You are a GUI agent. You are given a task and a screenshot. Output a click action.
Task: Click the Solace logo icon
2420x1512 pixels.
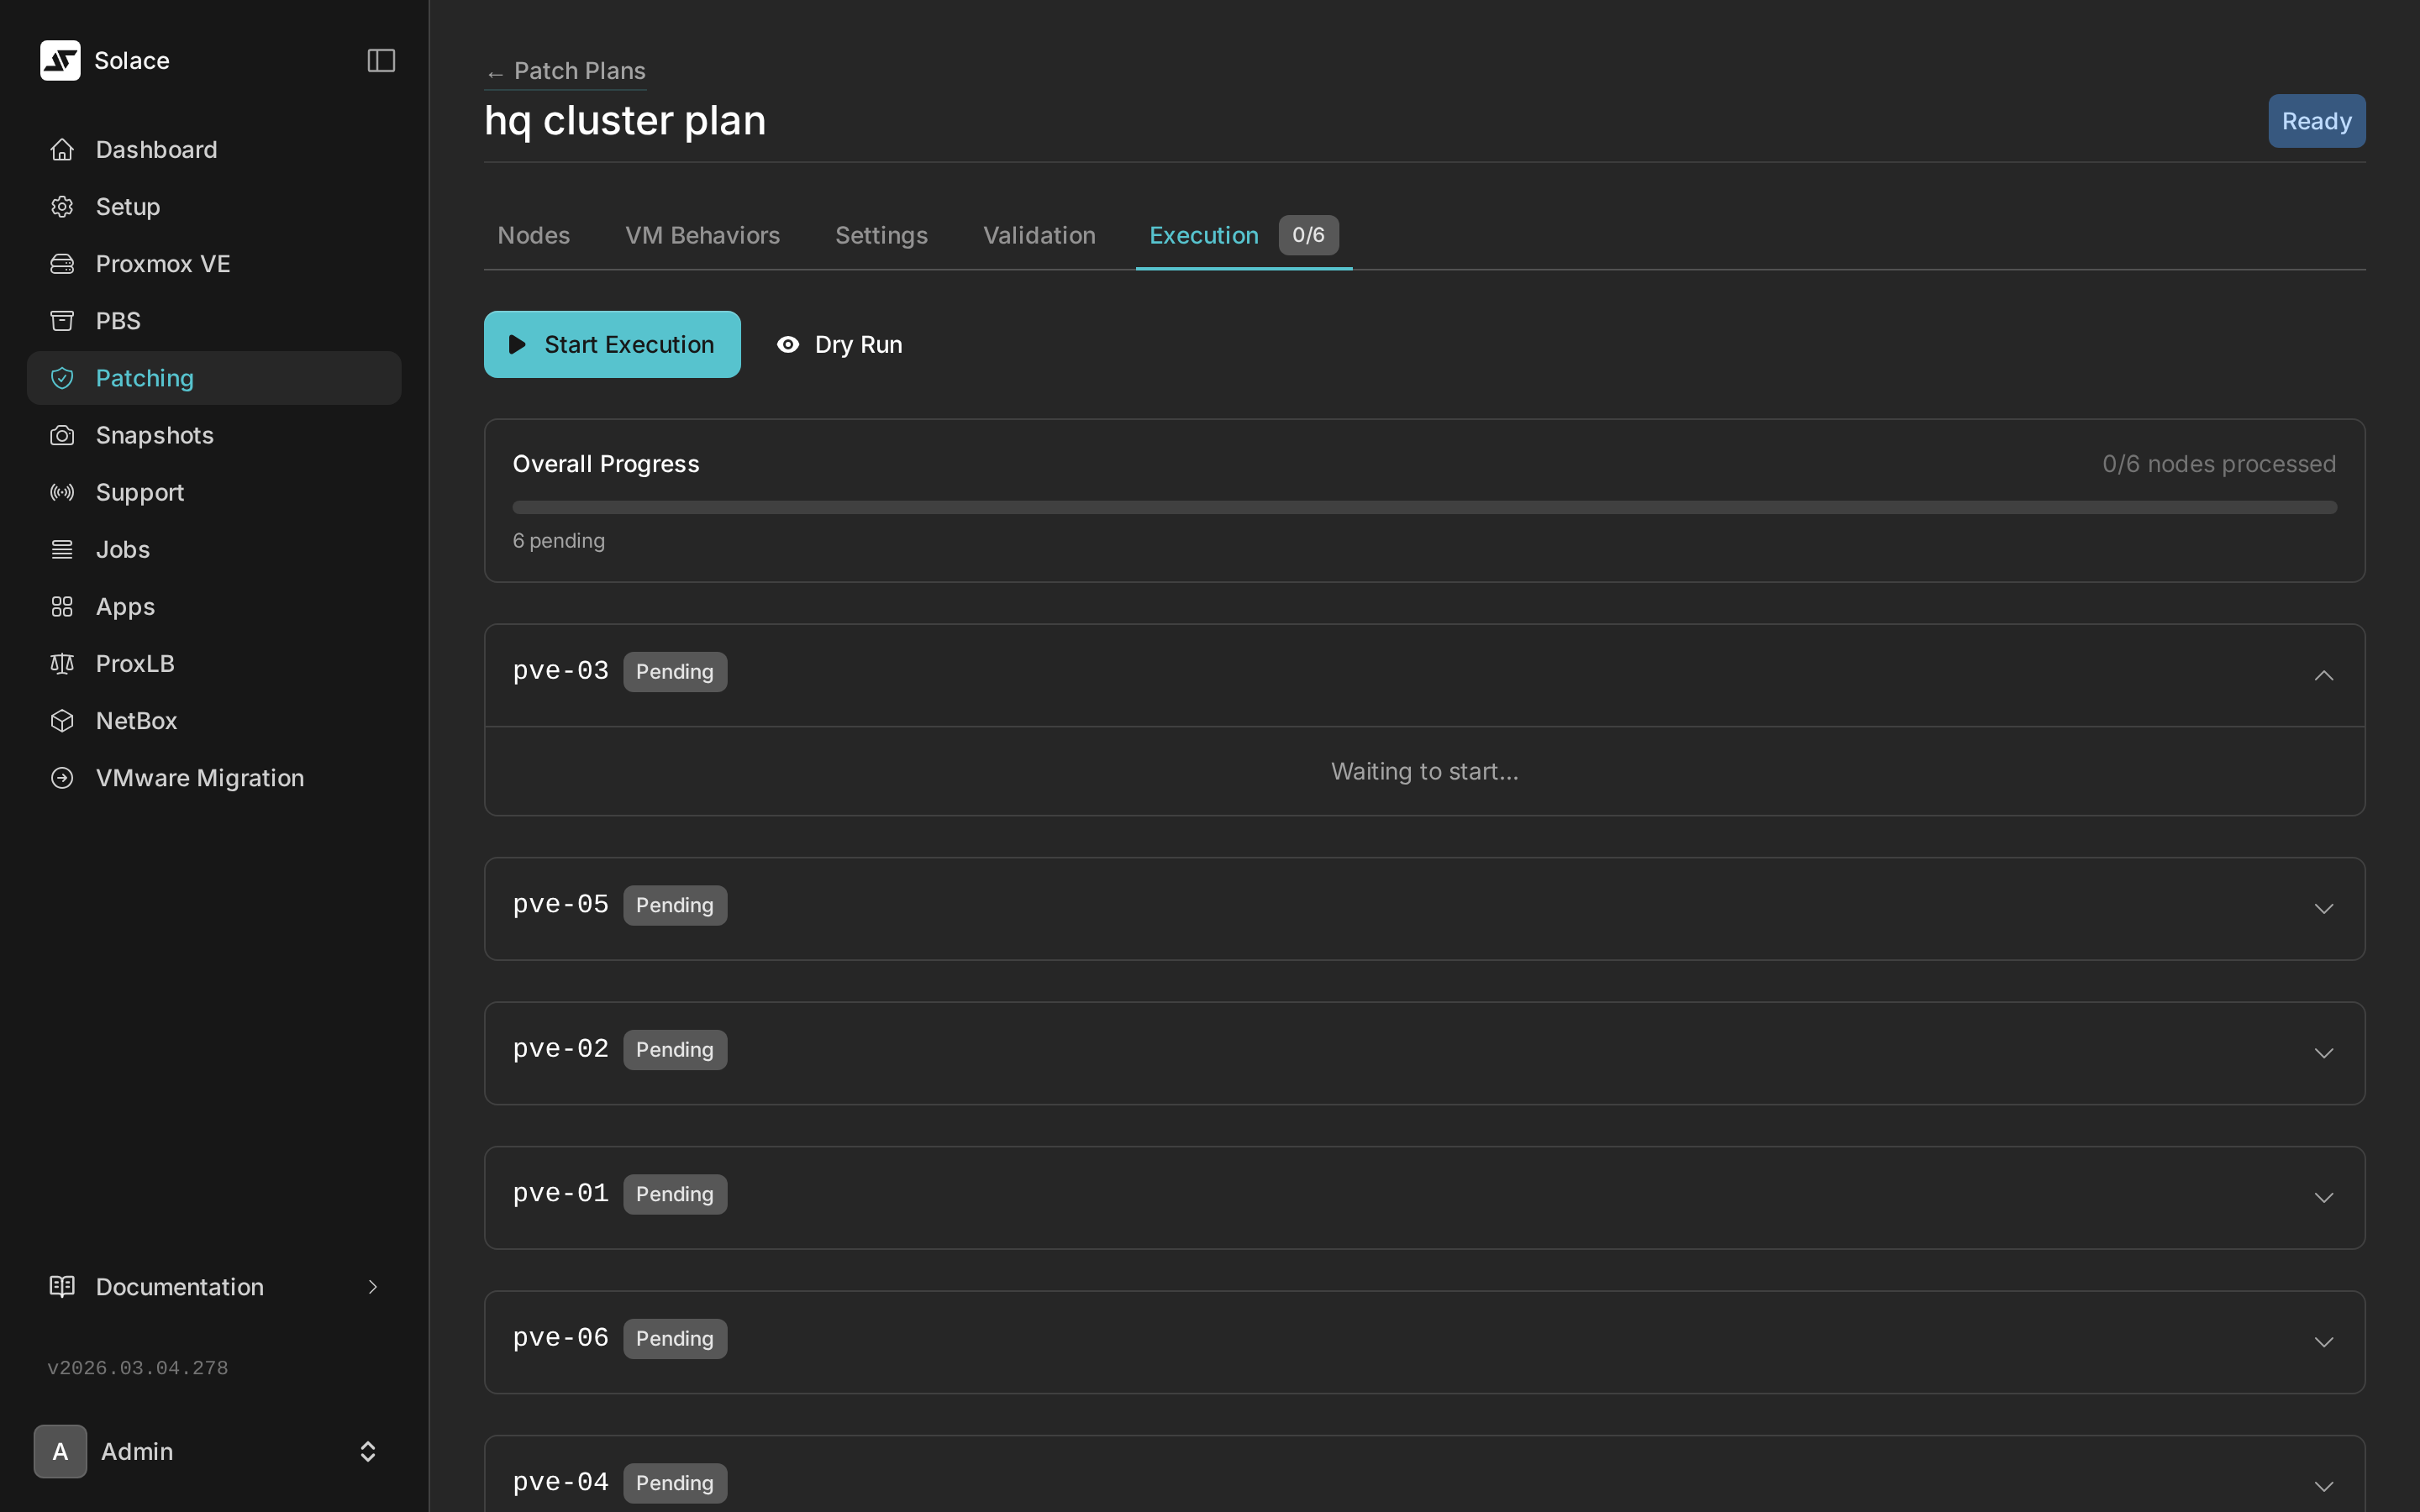pyautogui.click(x=60, y=61)
